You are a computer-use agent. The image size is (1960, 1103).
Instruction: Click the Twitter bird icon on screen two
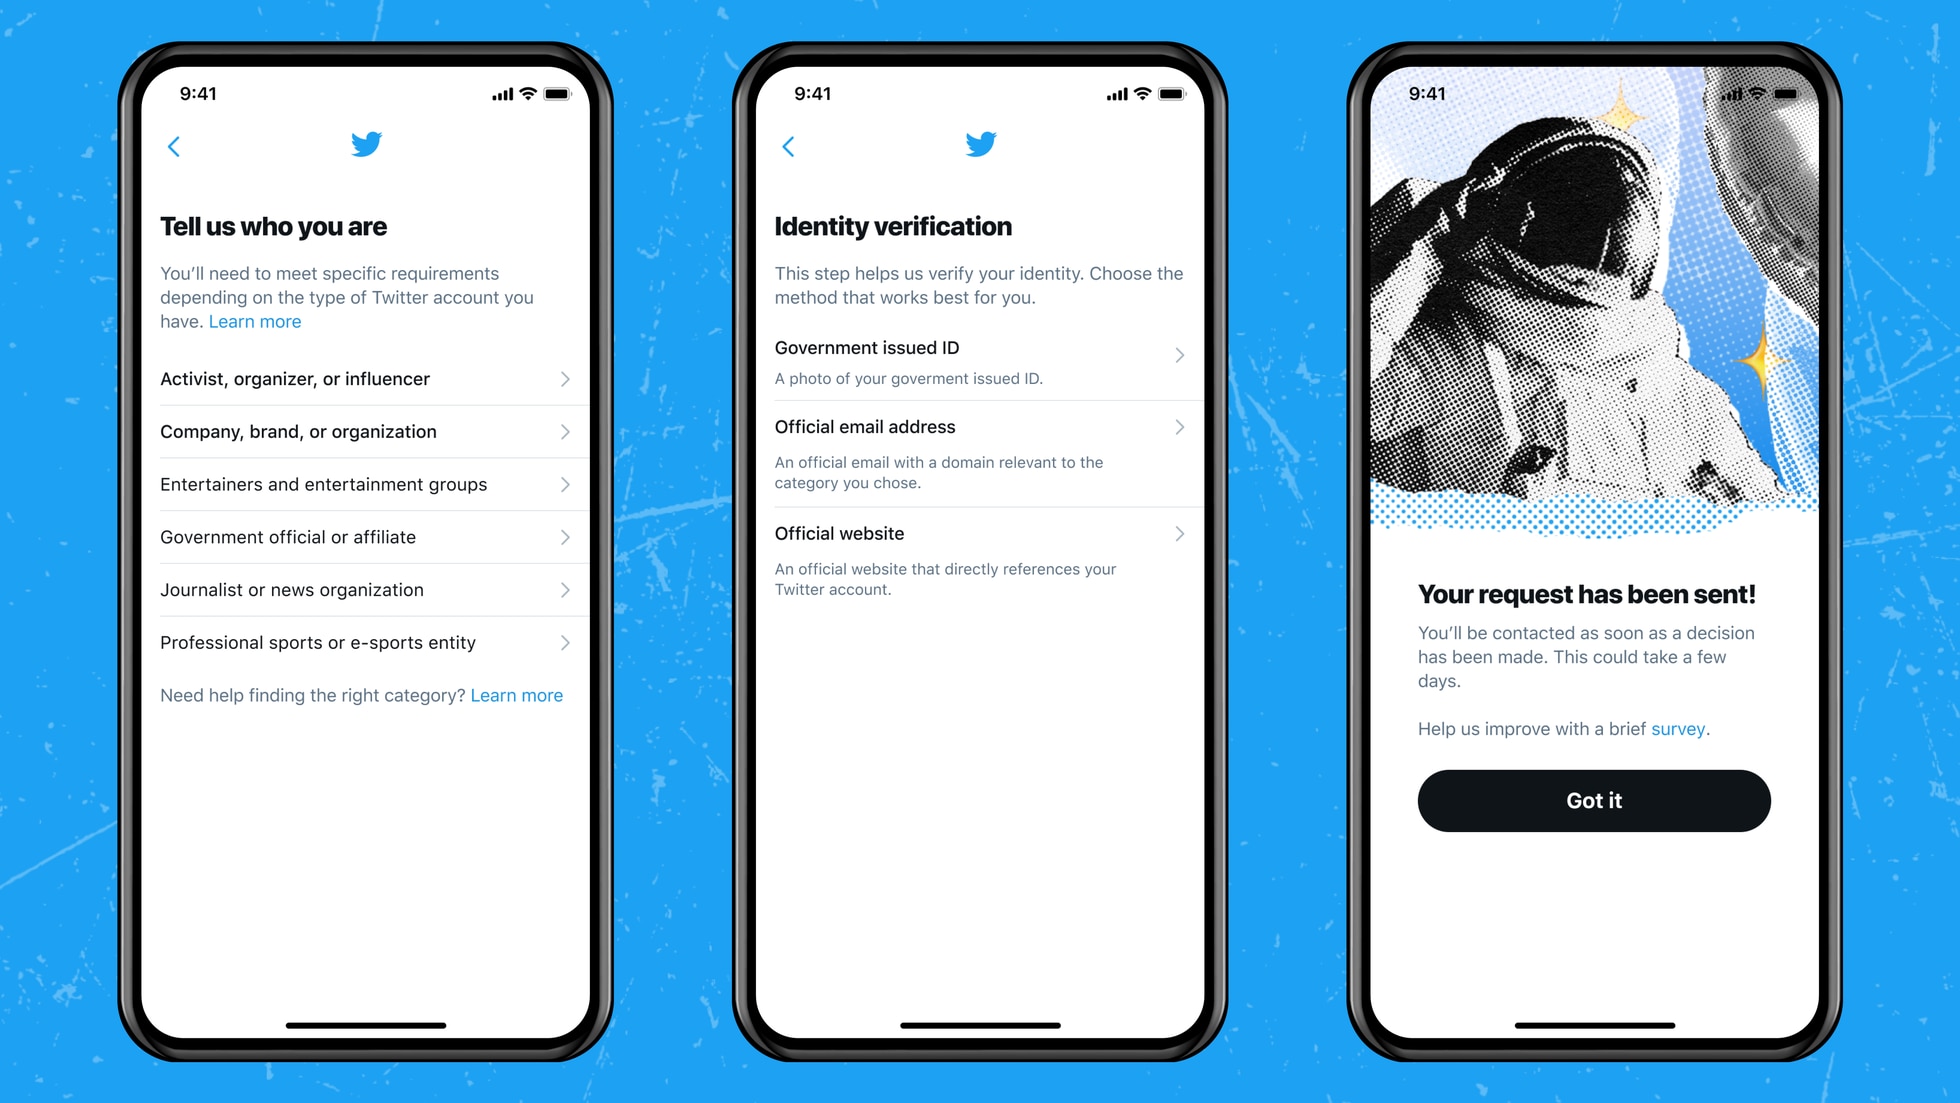979,144
